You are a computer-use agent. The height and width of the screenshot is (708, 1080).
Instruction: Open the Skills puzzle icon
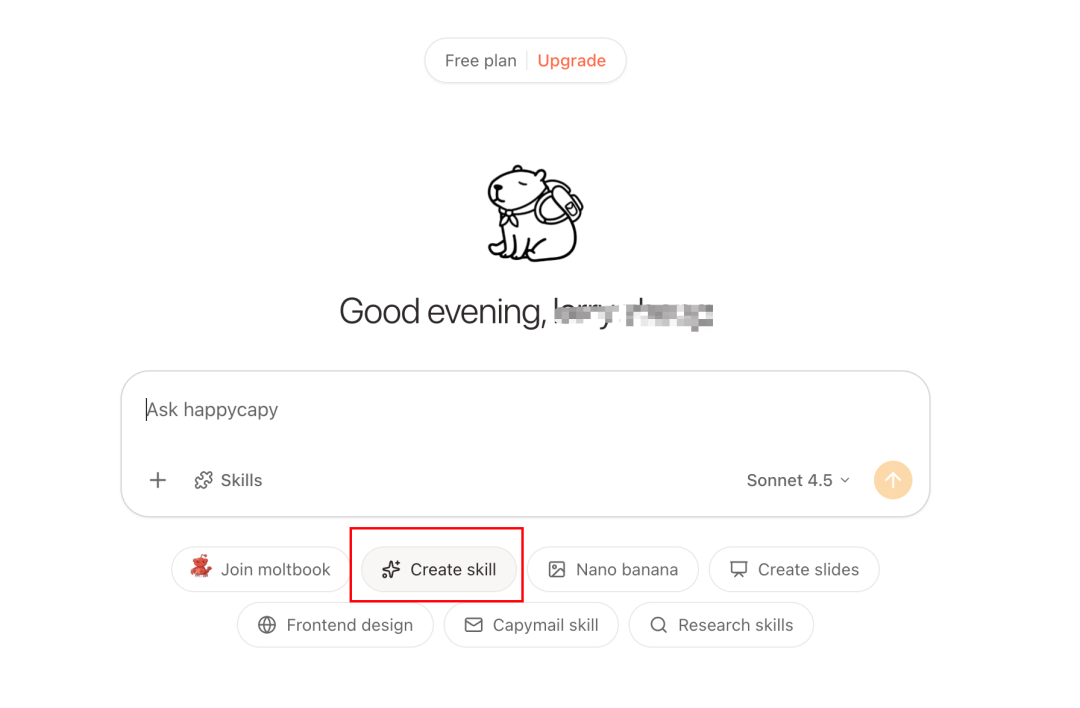(204, 480)
